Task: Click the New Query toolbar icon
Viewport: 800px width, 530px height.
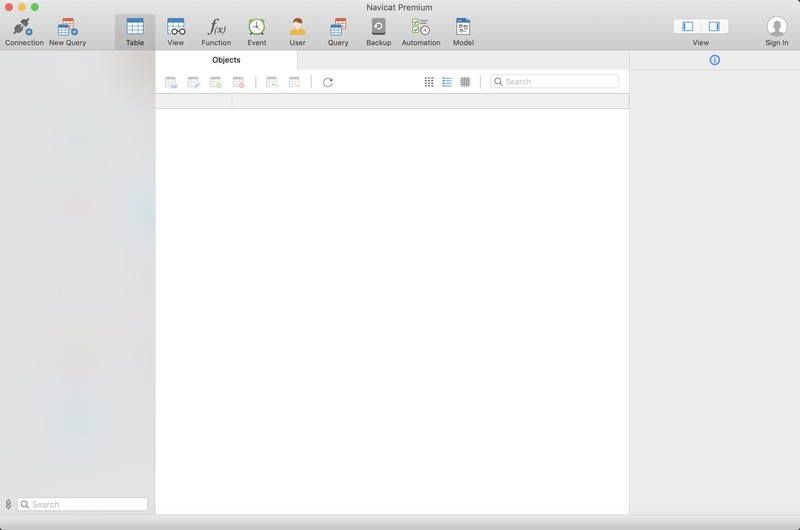Action: (x=67, y=32)
